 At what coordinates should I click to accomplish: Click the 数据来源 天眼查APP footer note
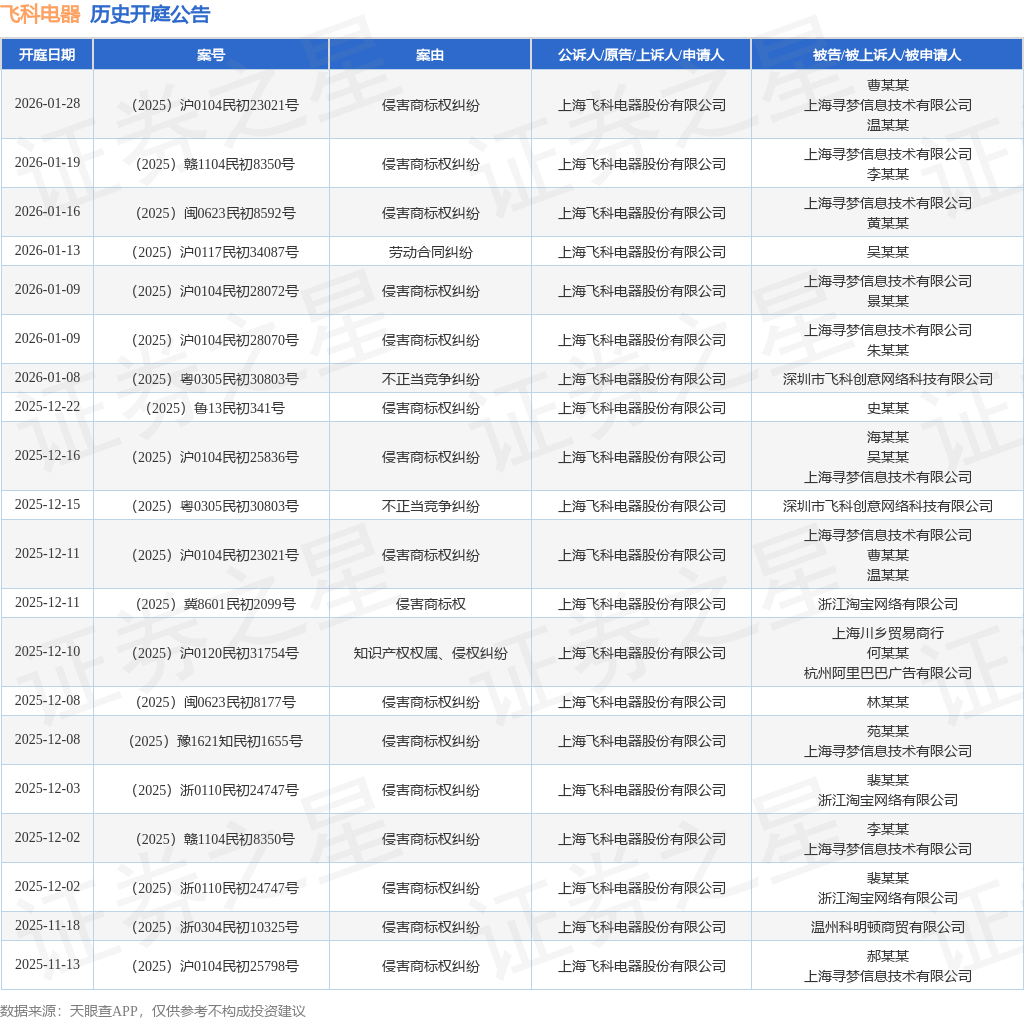coord(153,1011)
